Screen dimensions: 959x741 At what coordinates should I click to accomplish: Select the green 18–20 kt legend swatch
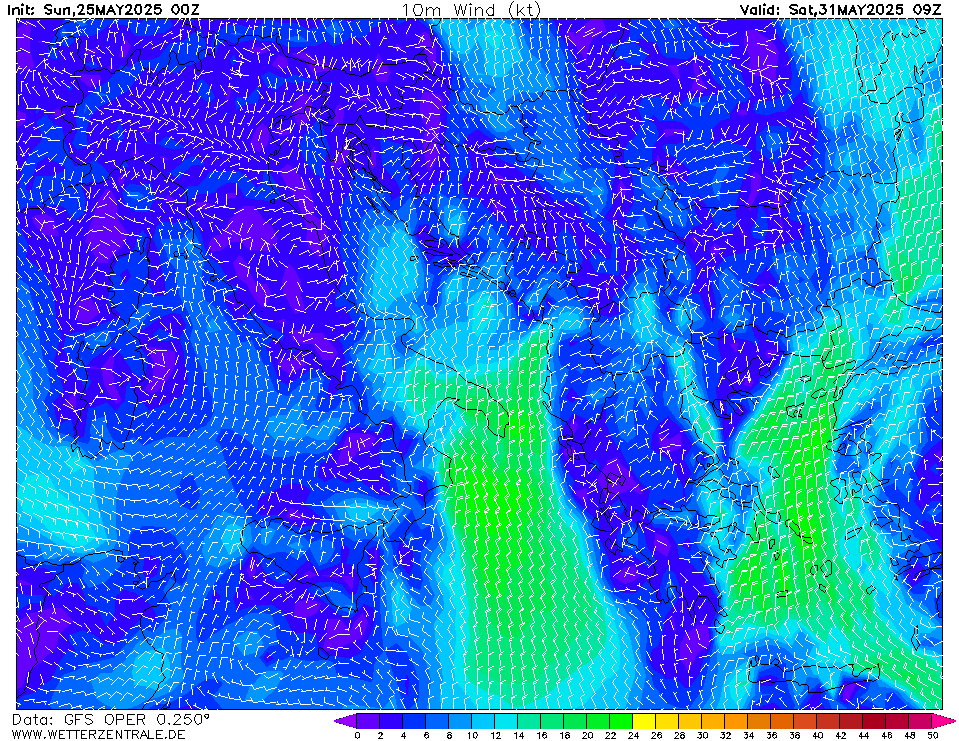coord(576,721)
